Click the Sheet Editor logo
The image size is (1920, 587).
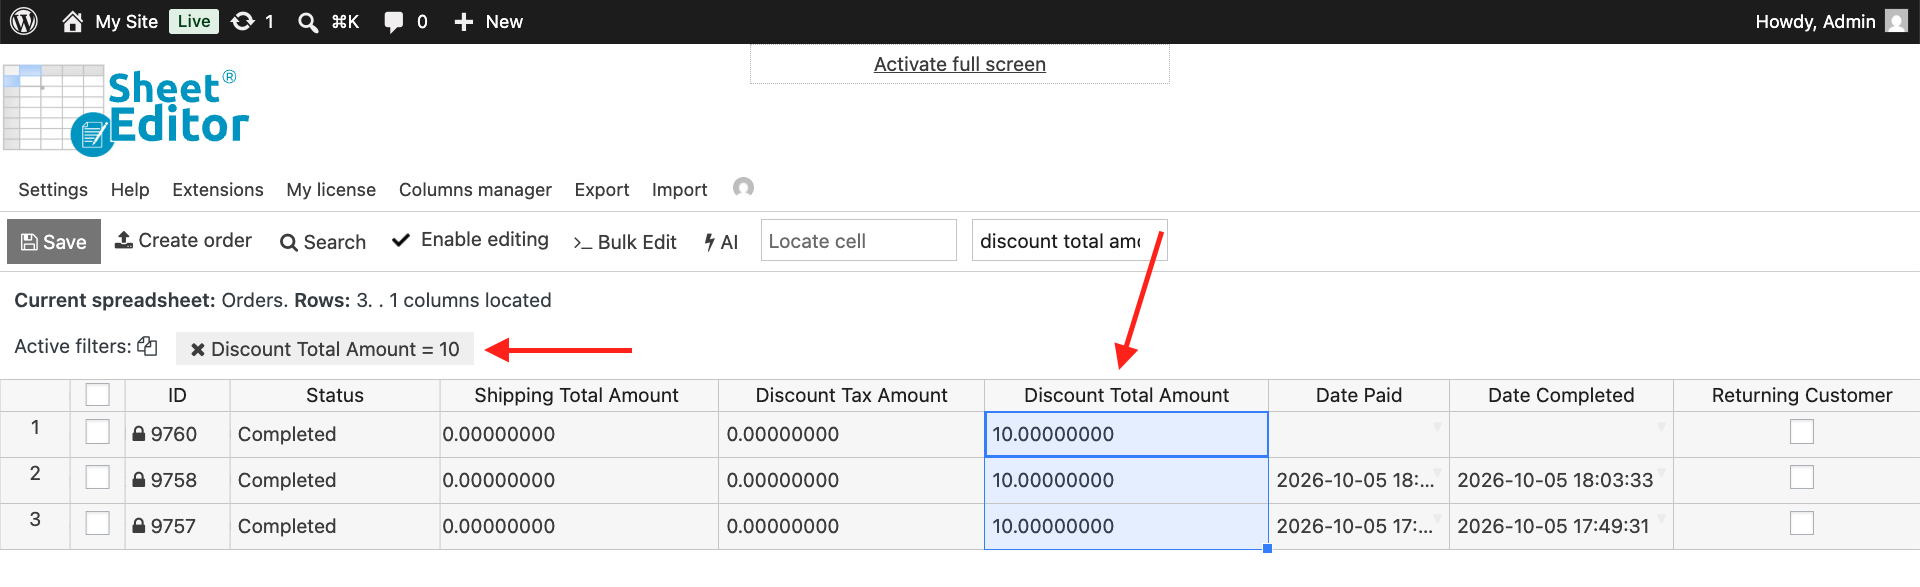[x=126, y=110]
